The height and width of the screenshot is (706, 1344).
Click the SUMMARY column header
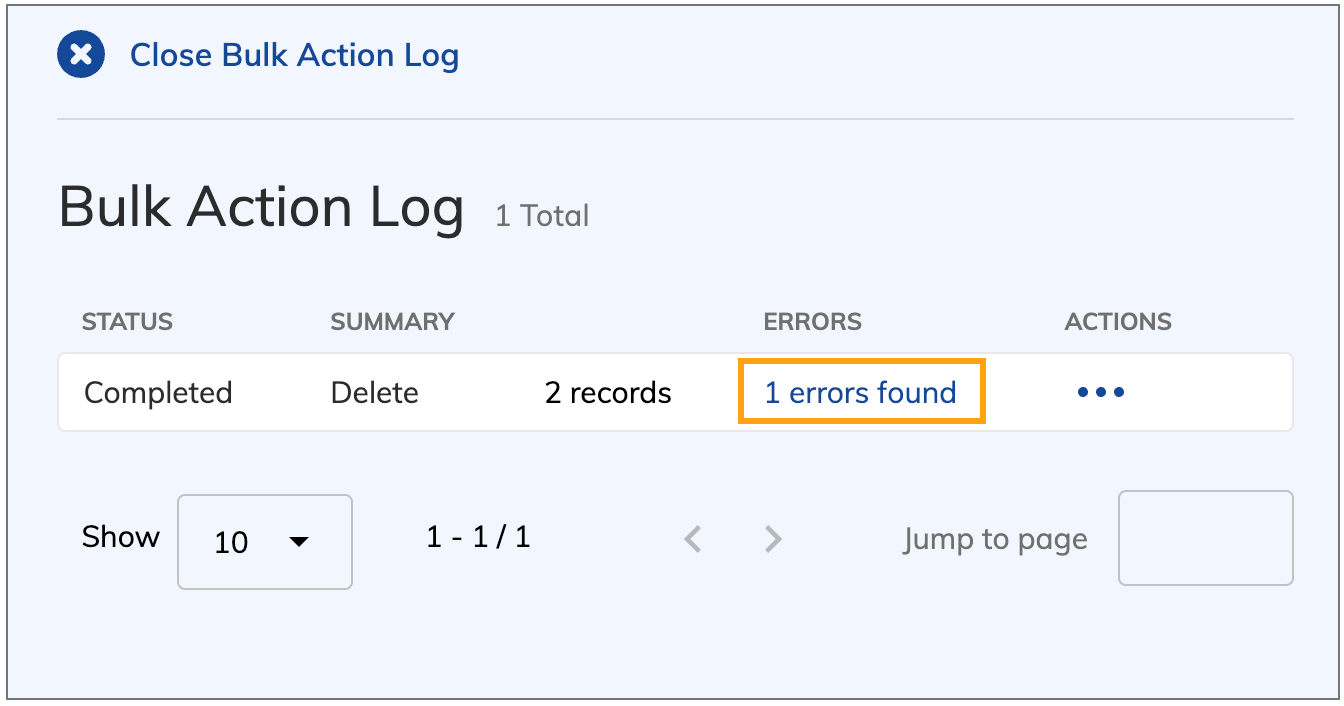[x=392, y=321]
